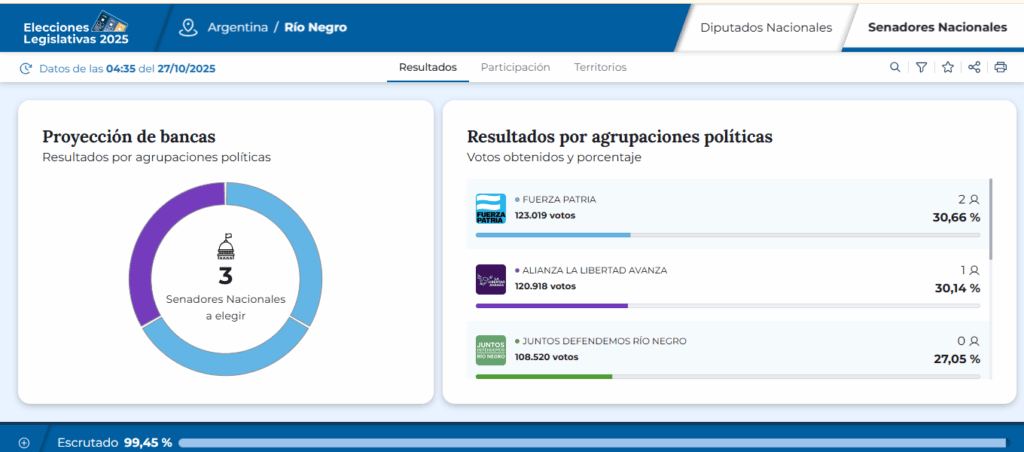Click Argentina in the breadcrumb
Screen dimensions: 1024x452
pyautogui.click(x=236, y=27)
